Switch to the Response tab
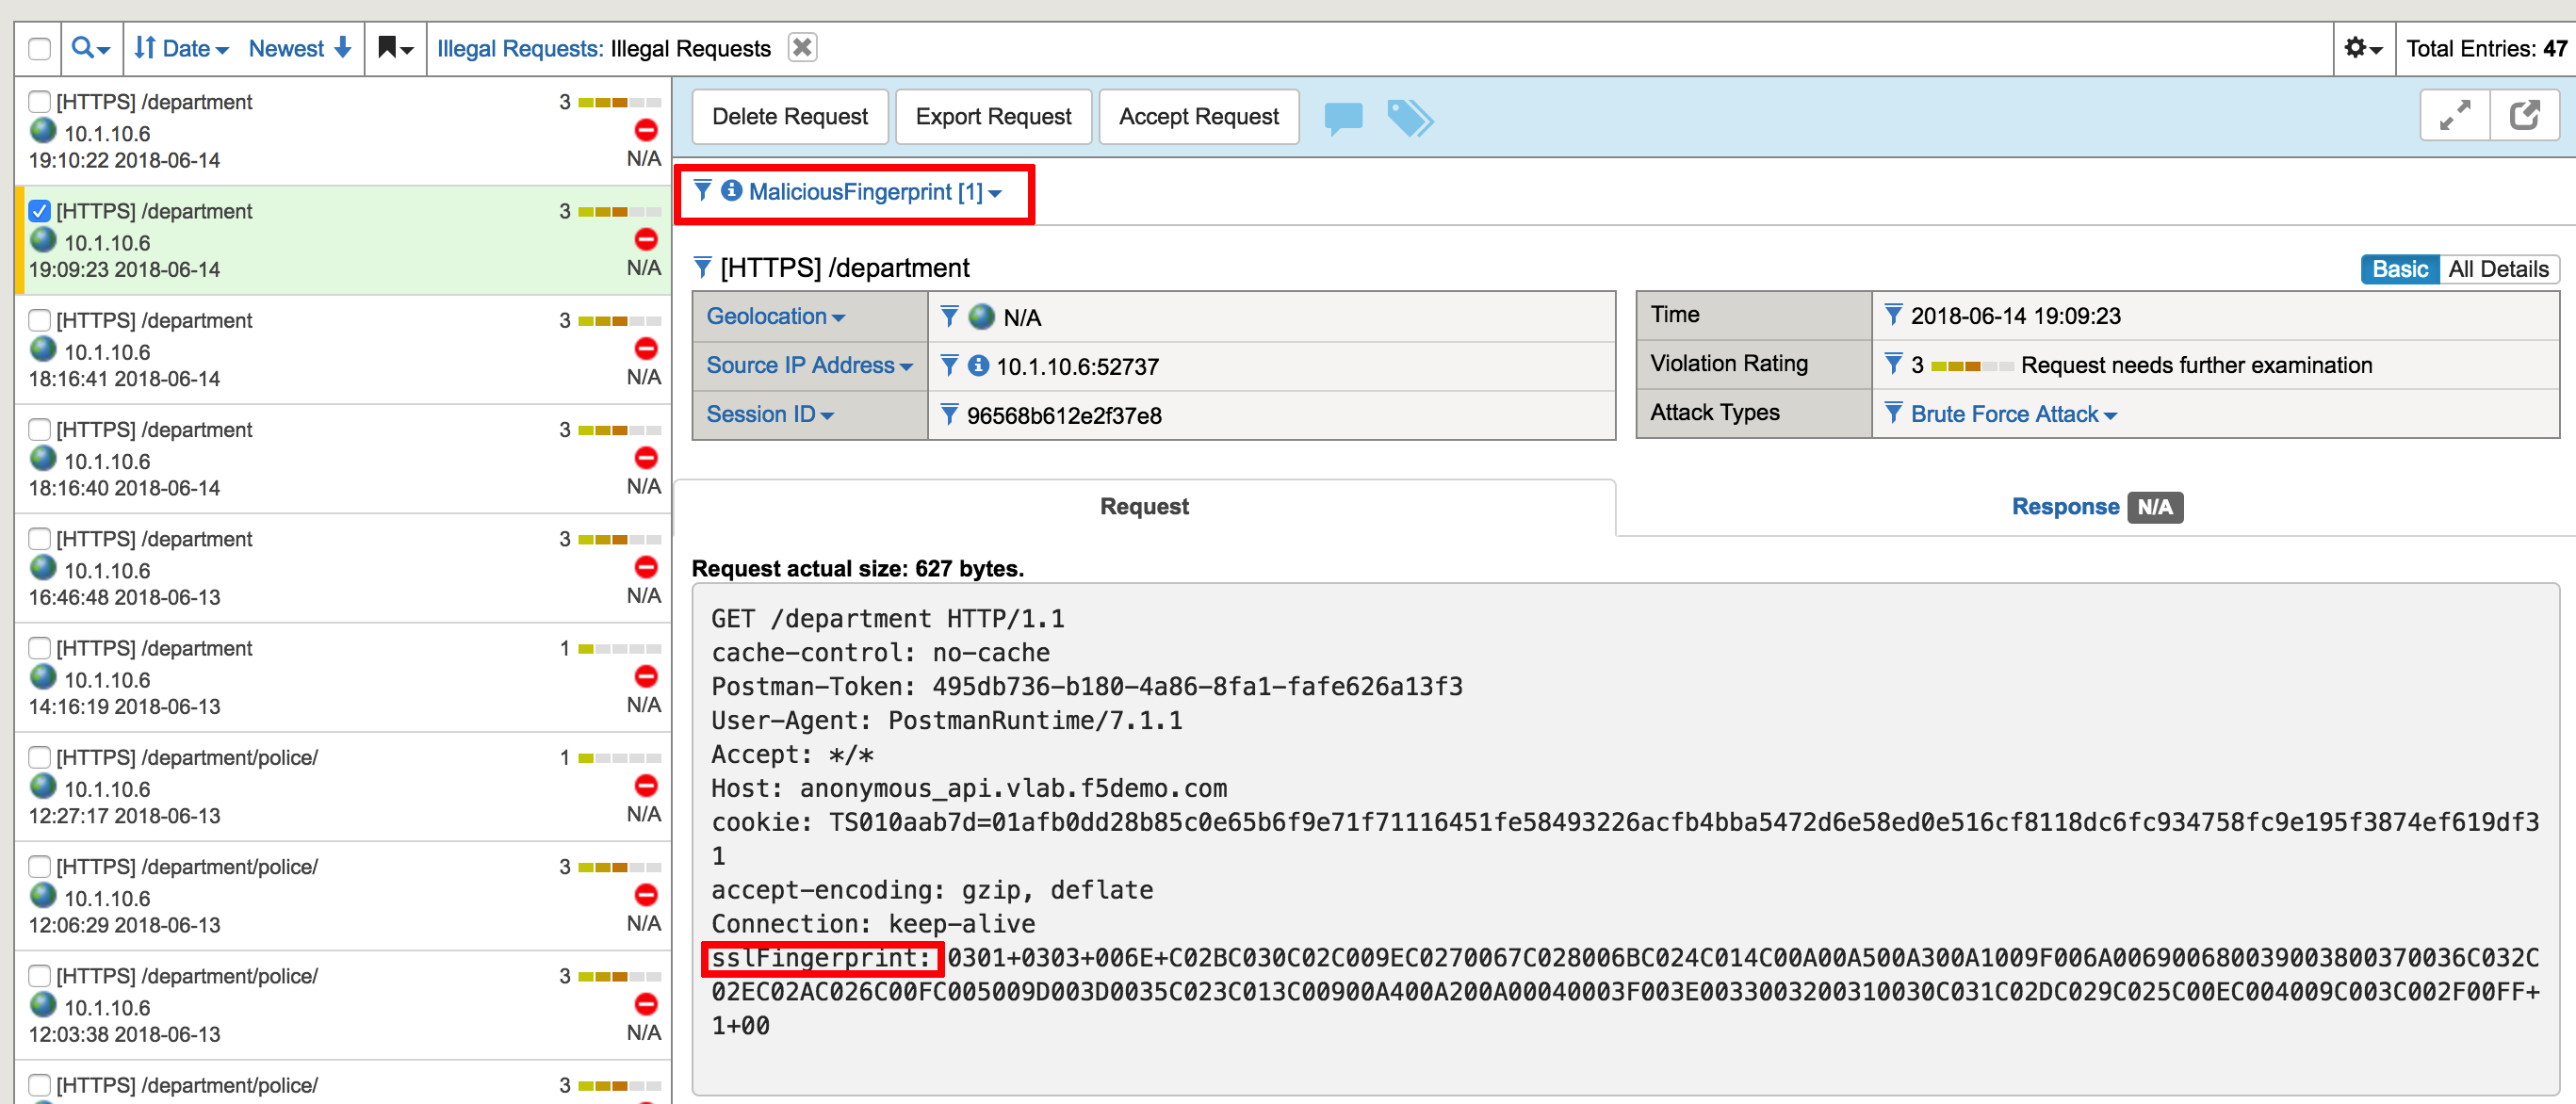Viewport: 2576px width, 1104px height. coord(2097,507)
